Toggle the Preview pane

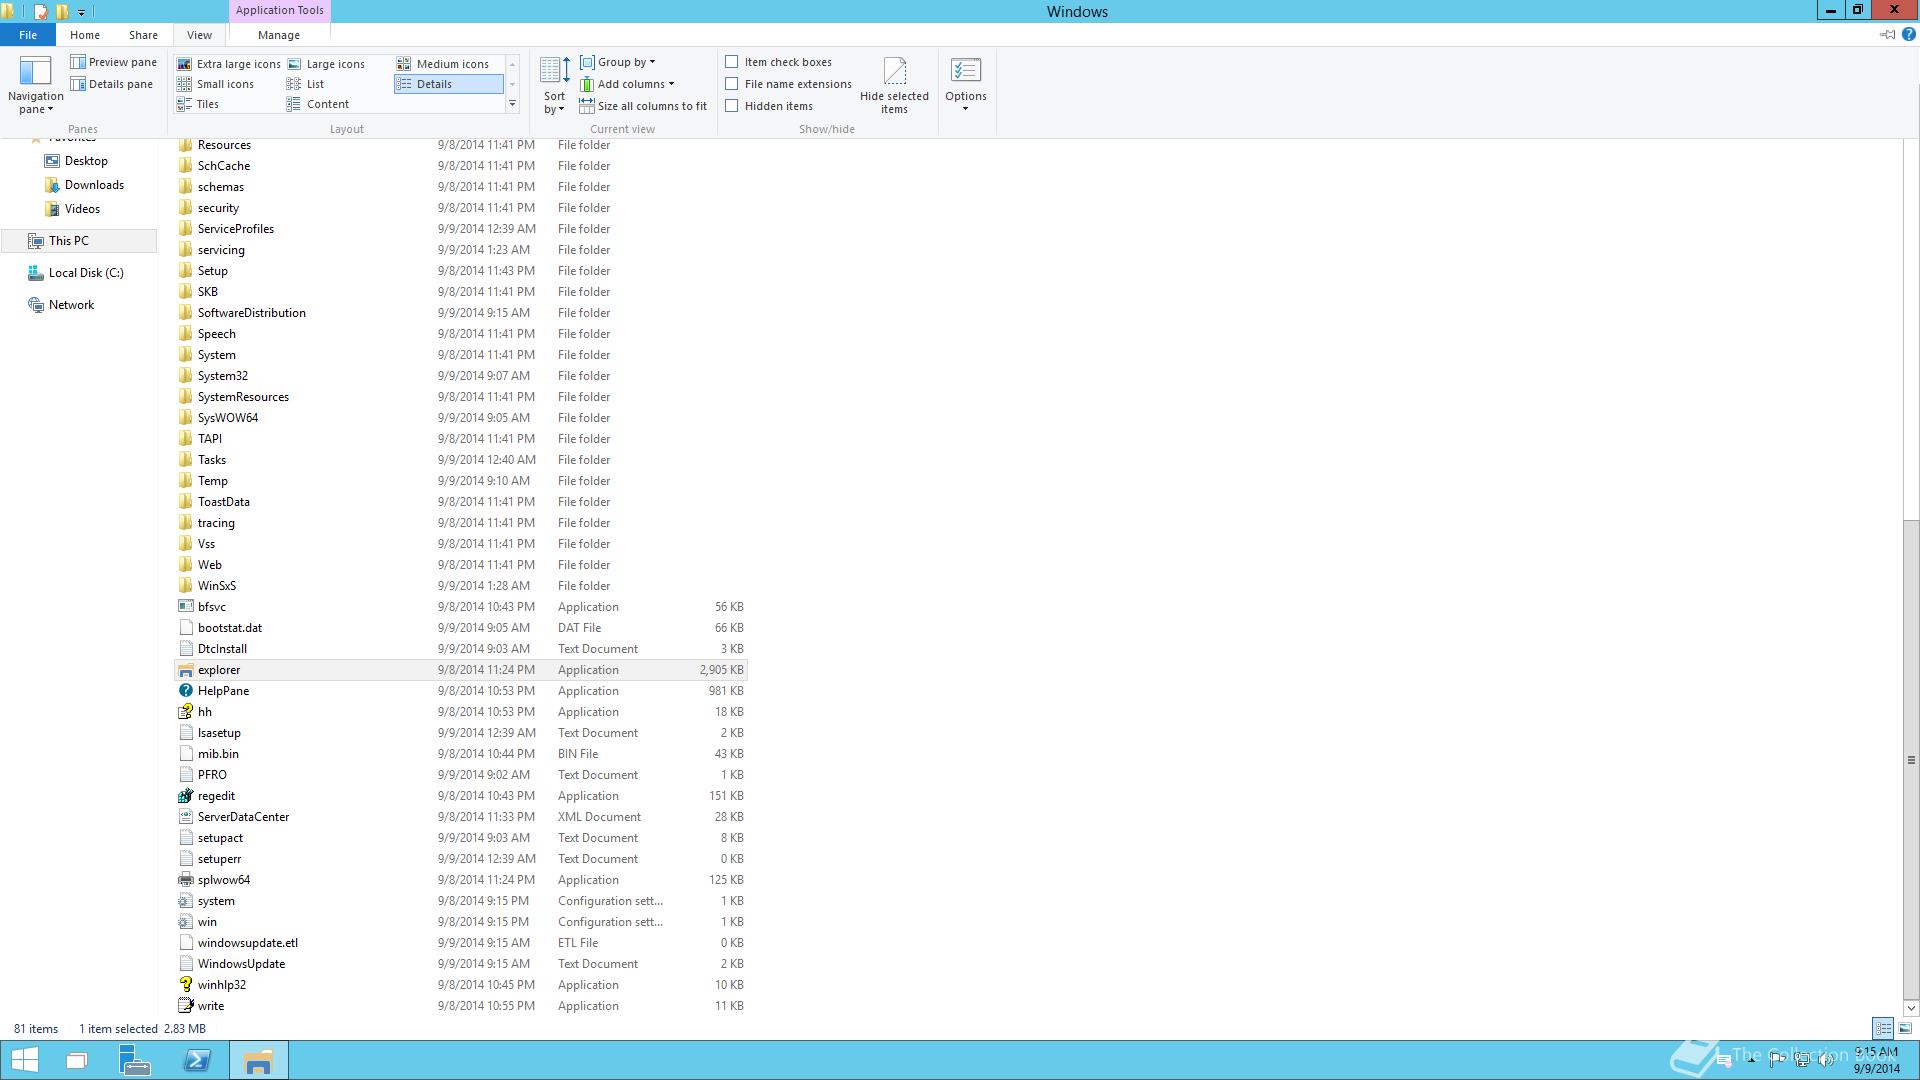coord(113,62)
